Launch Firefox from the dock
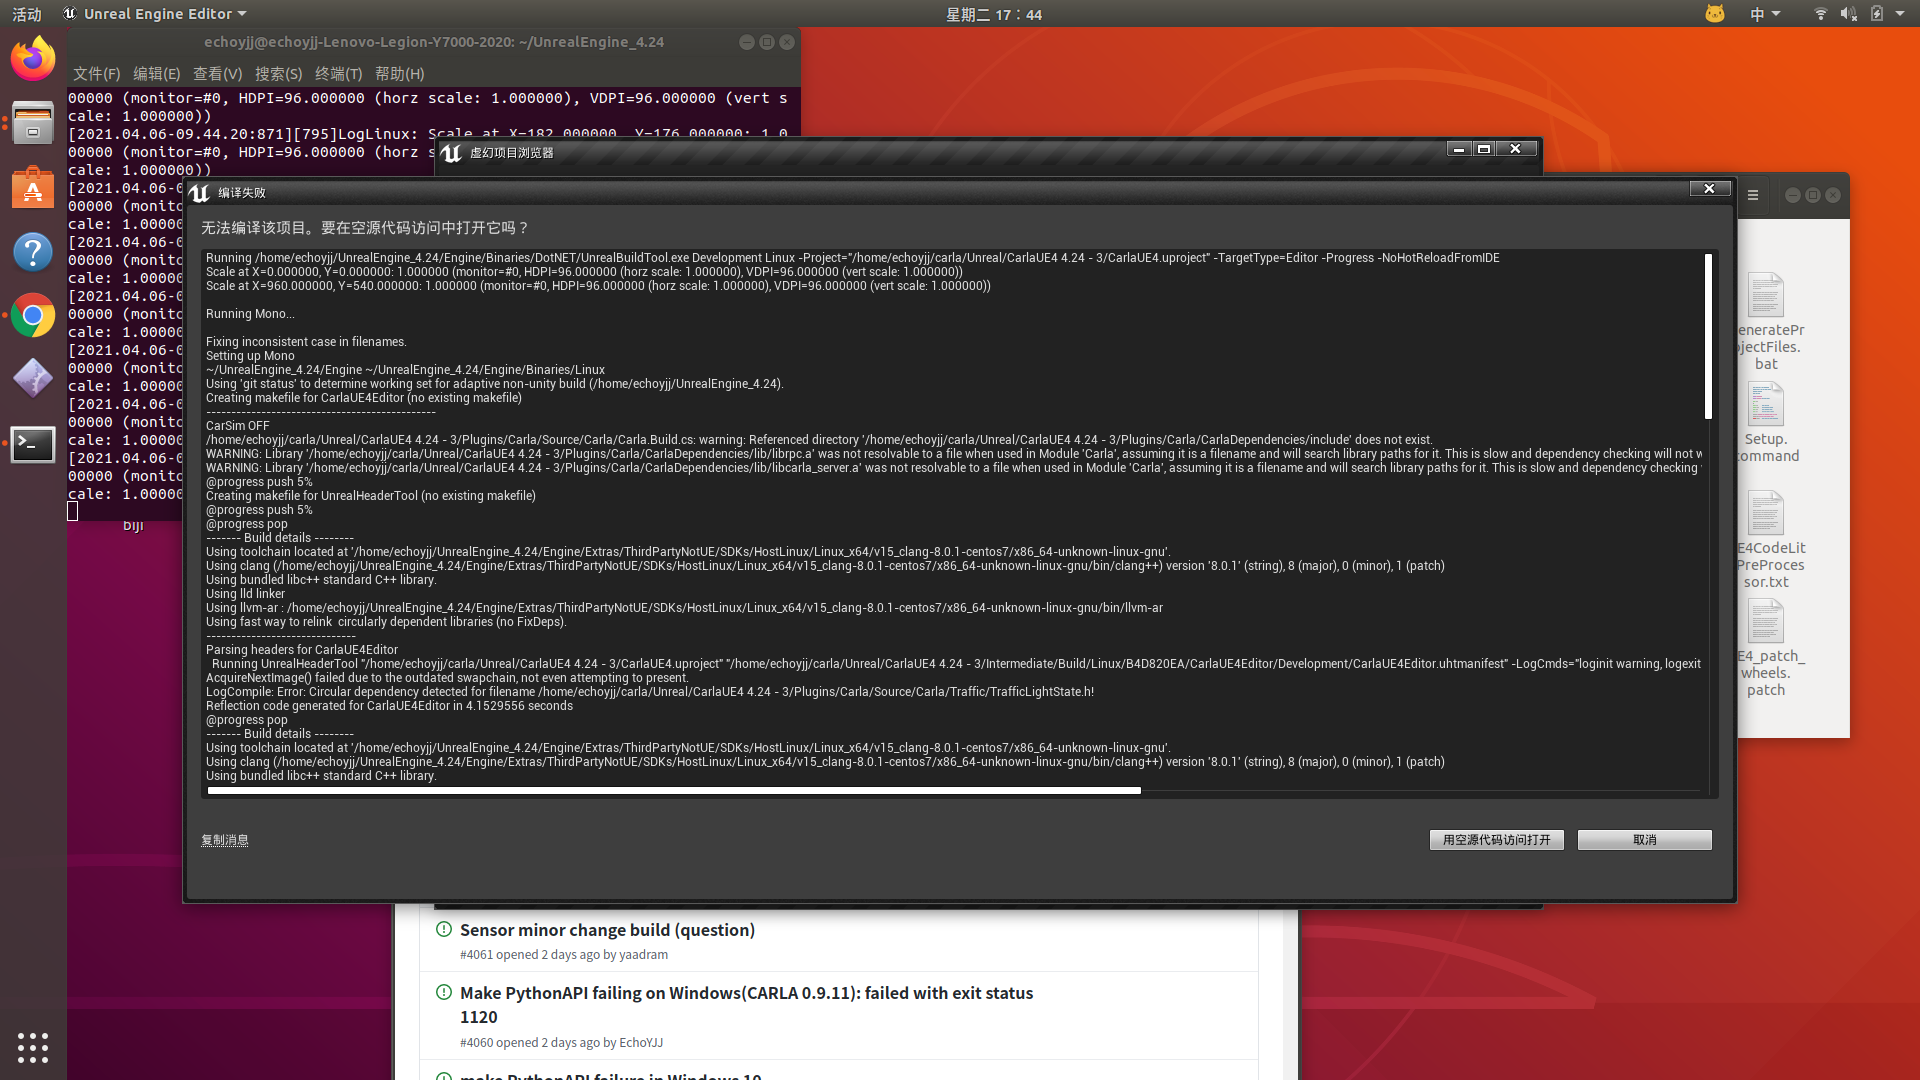The height and width of the screenshot is (1080, 1920). 33,58
